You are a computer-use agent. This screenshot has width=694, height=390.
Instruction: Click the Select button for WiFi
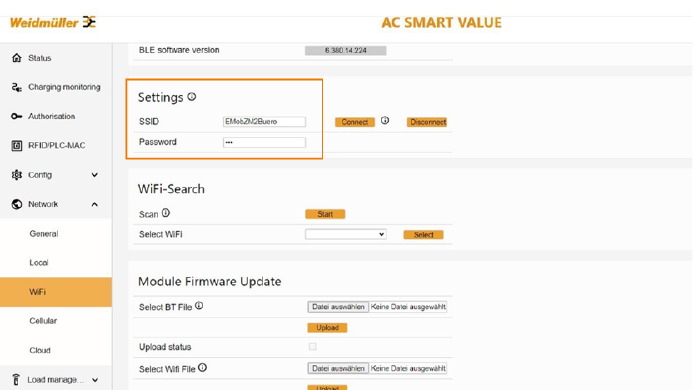[x=424, y=235]
